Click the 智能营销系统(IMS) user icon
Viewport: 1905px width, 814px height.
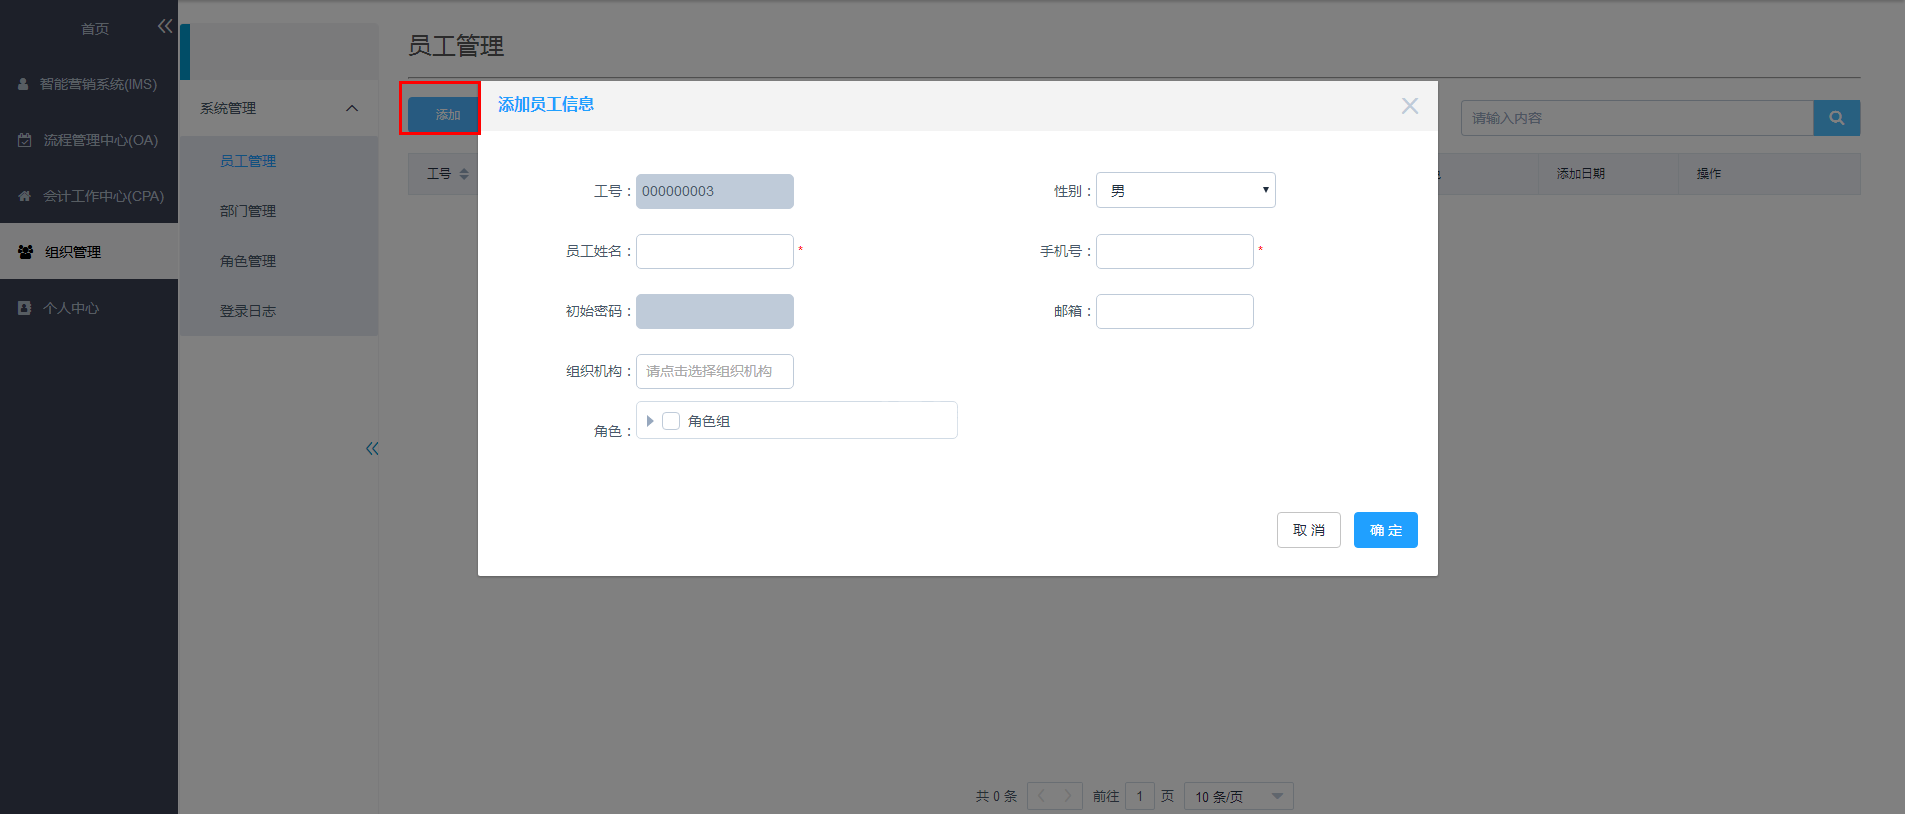[x=23, y=84]
